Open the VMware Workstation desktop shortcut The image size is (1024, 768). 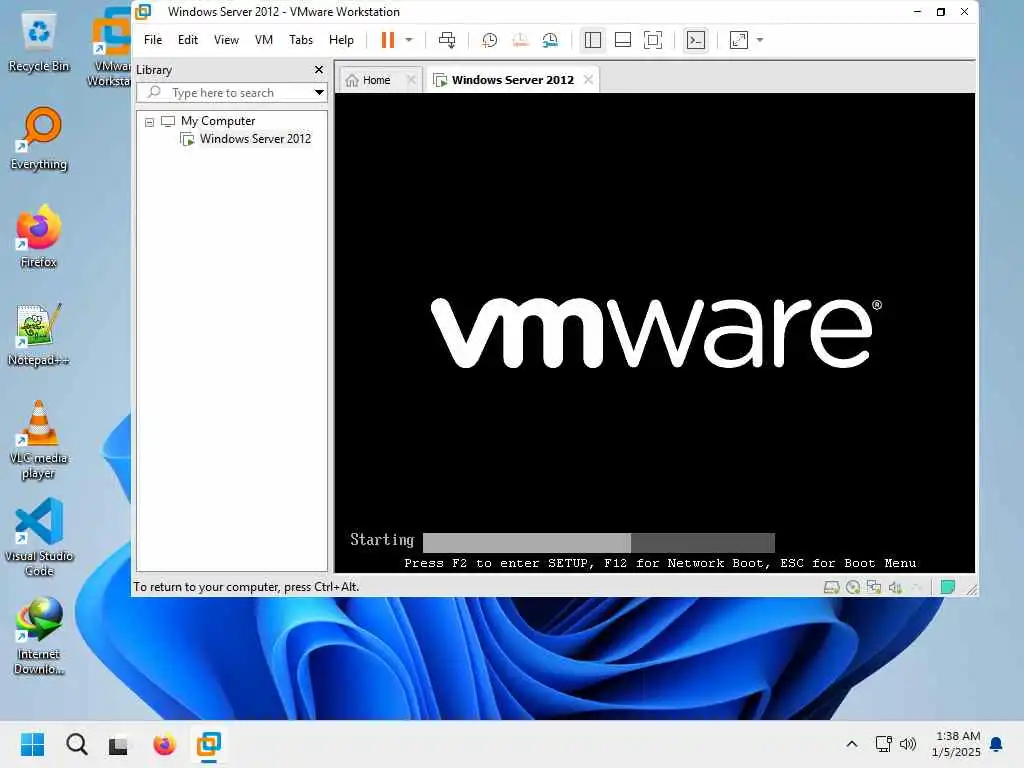[110, 47]
